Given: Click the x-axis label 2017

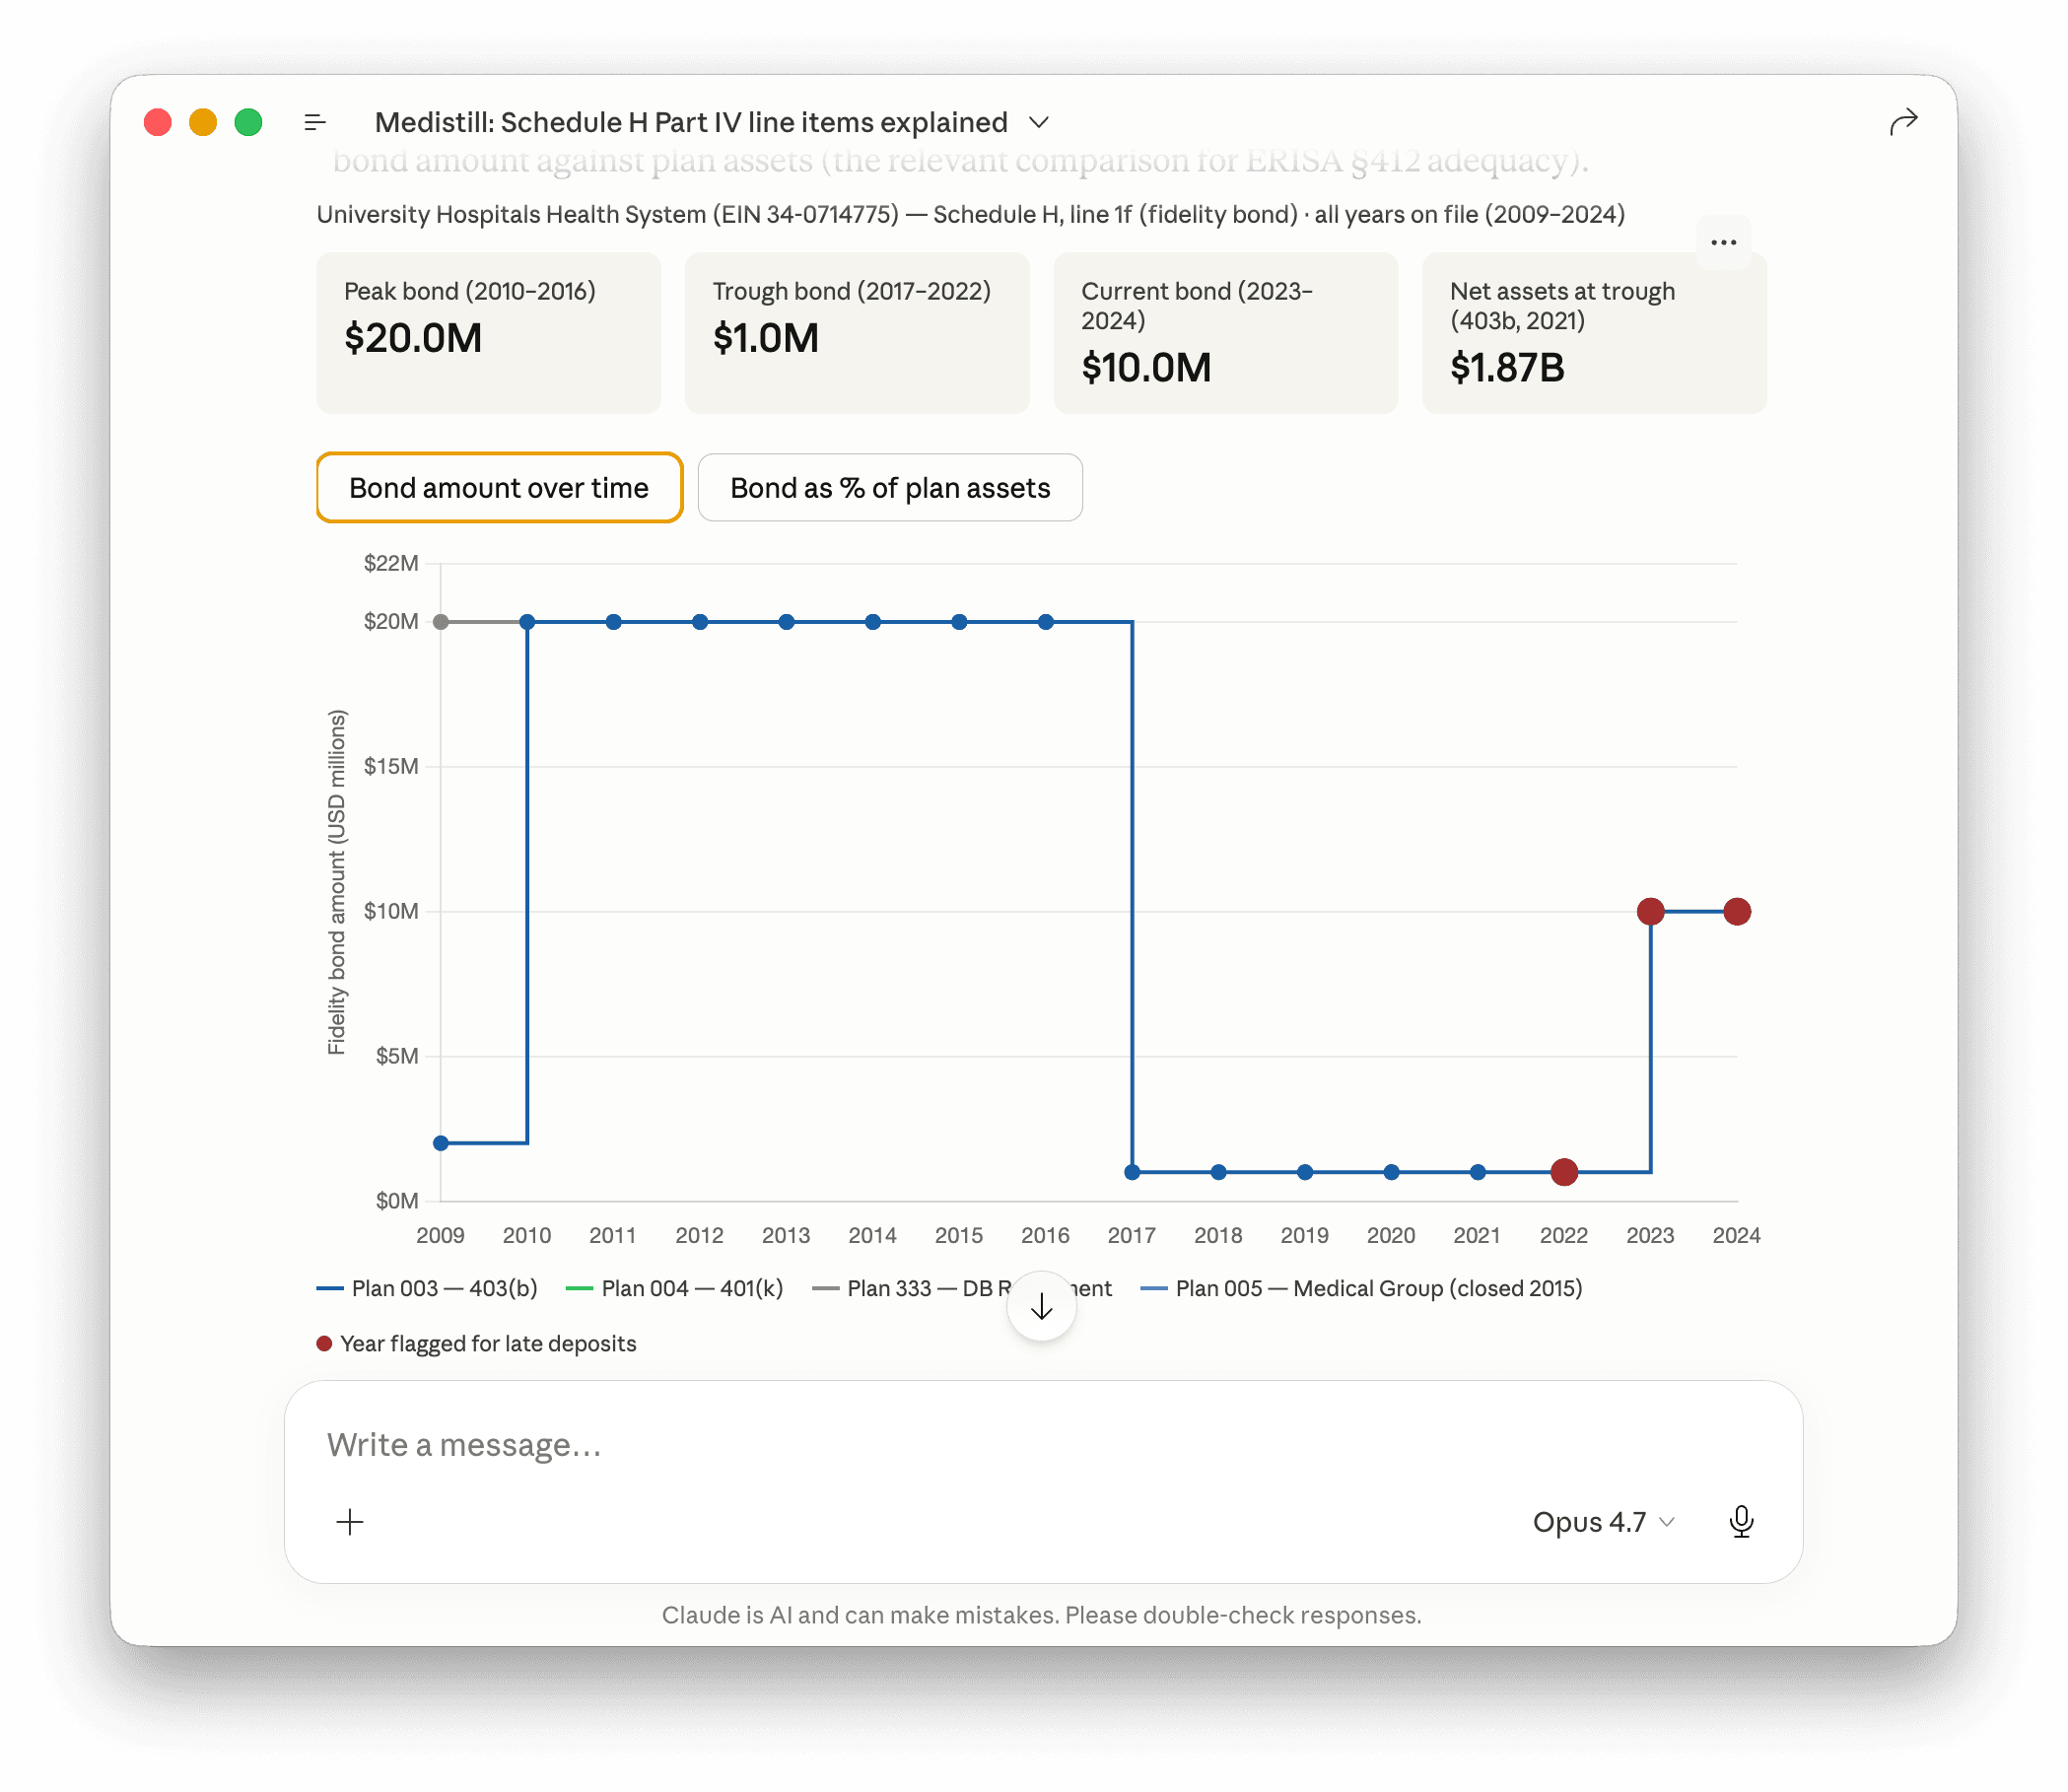Looking at the screenshot, I should tap(1132, 1235).
